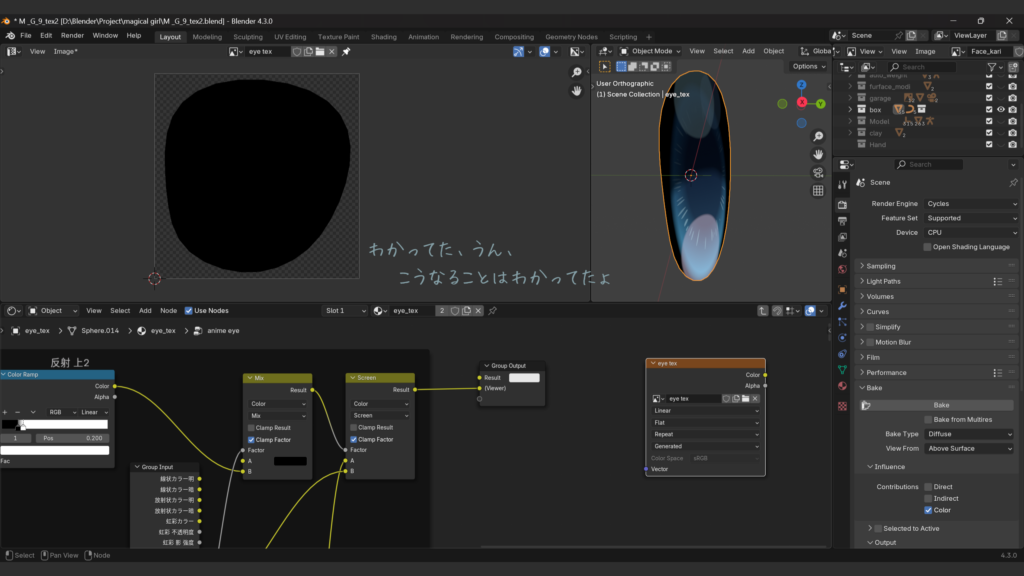Switch to the Shading workspace tab
Image resolution: width=1024 pixels, height=576 pixels.
(383, 37)
